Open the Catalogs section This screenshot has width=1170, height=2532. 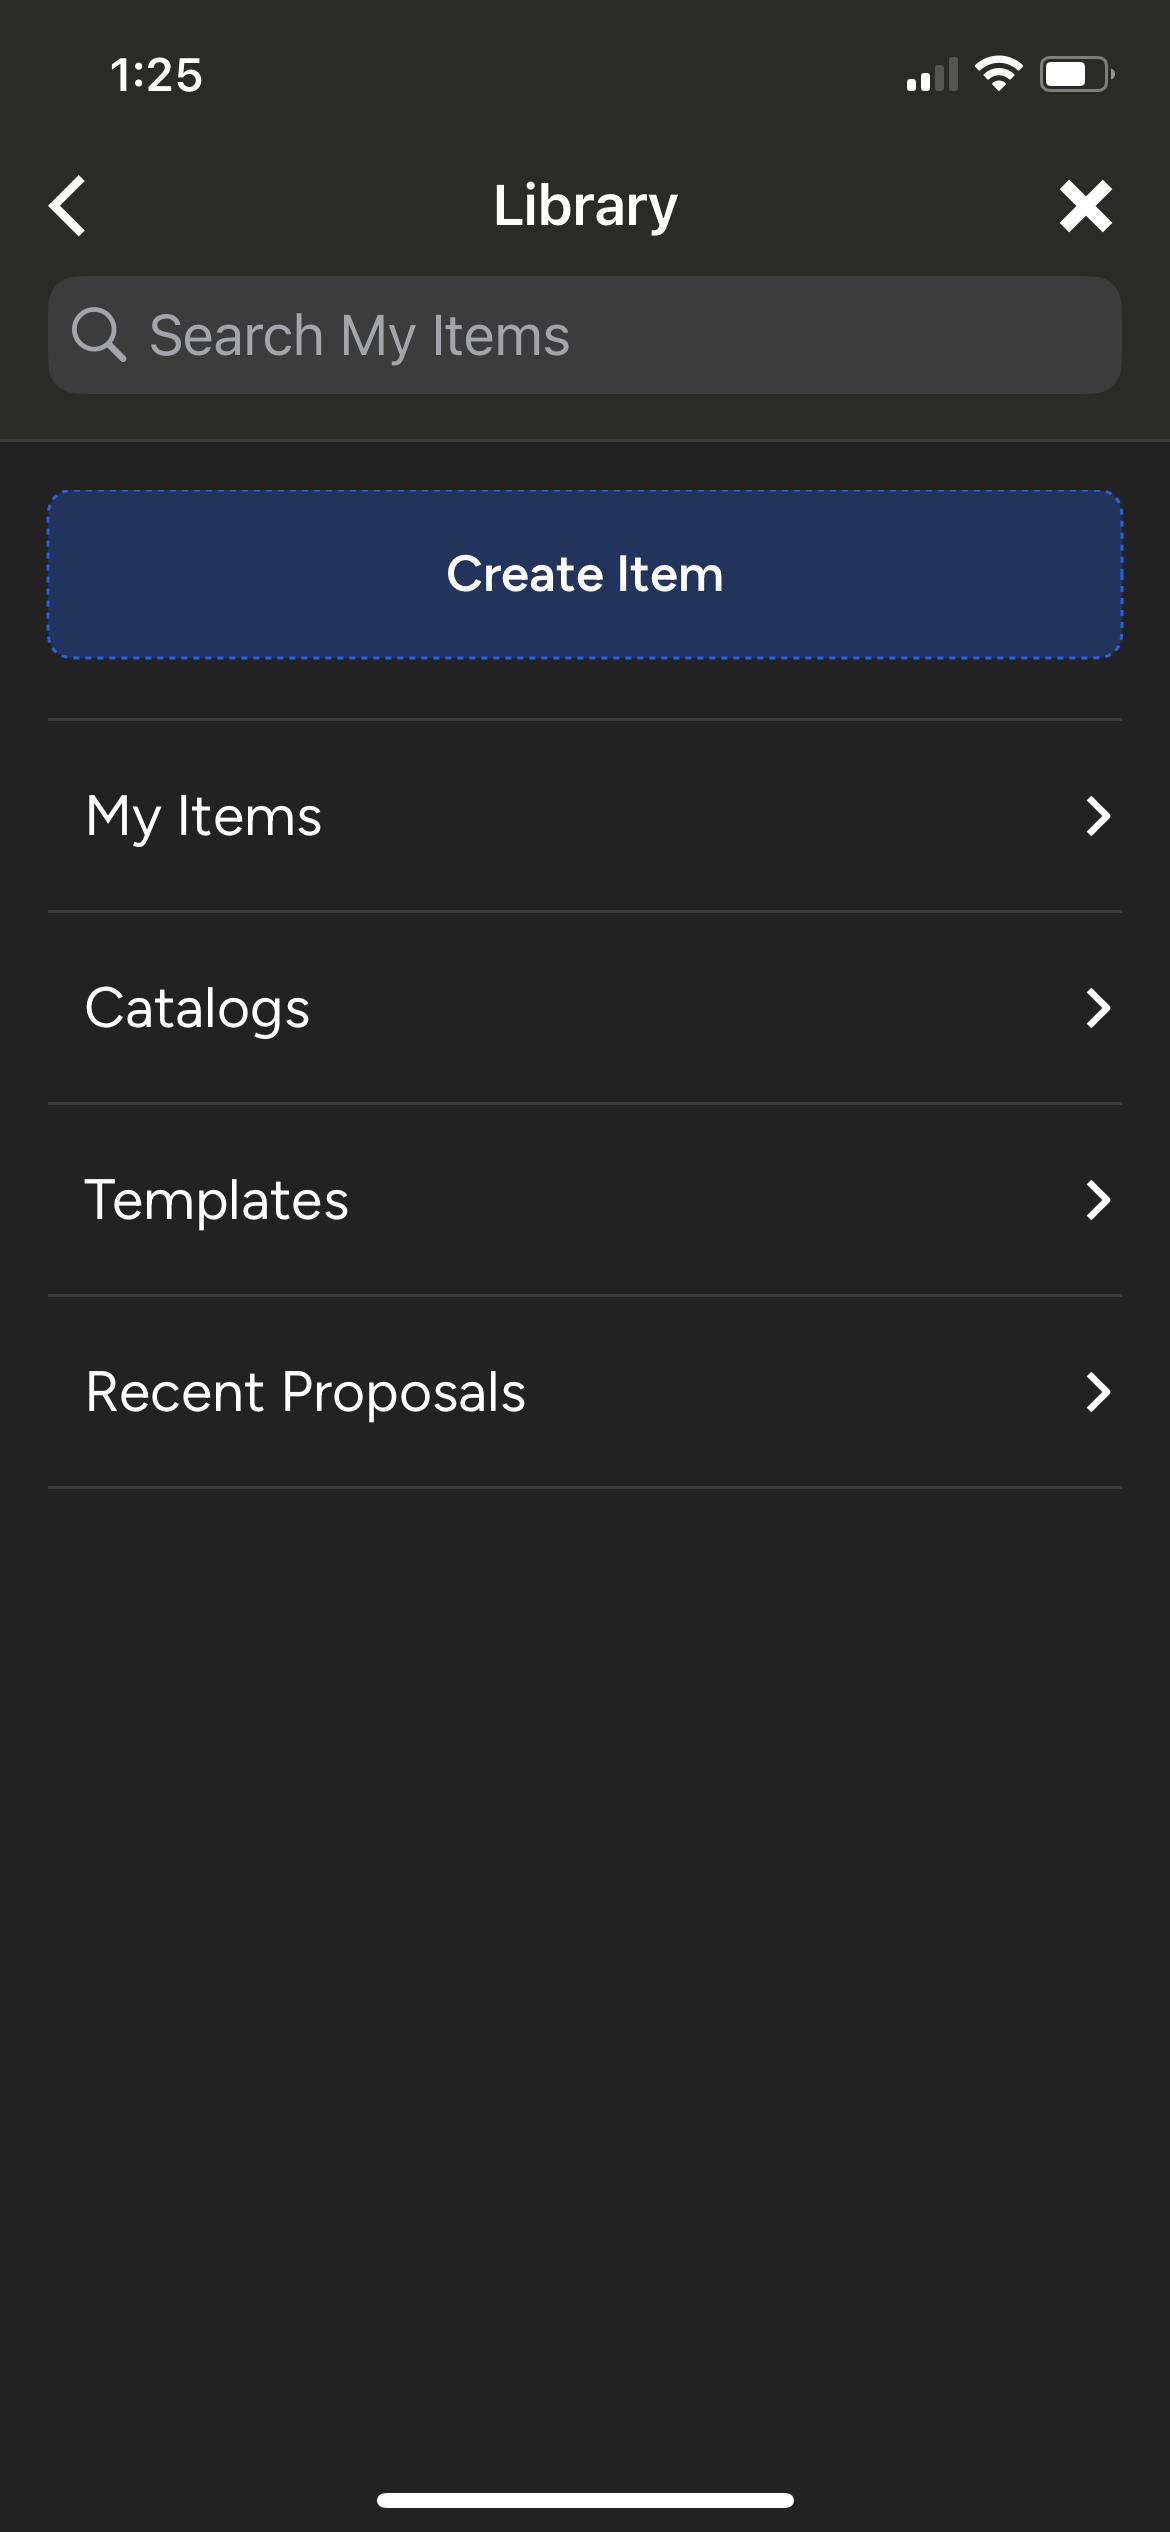pyautogui.click(x=585, y=1008)
